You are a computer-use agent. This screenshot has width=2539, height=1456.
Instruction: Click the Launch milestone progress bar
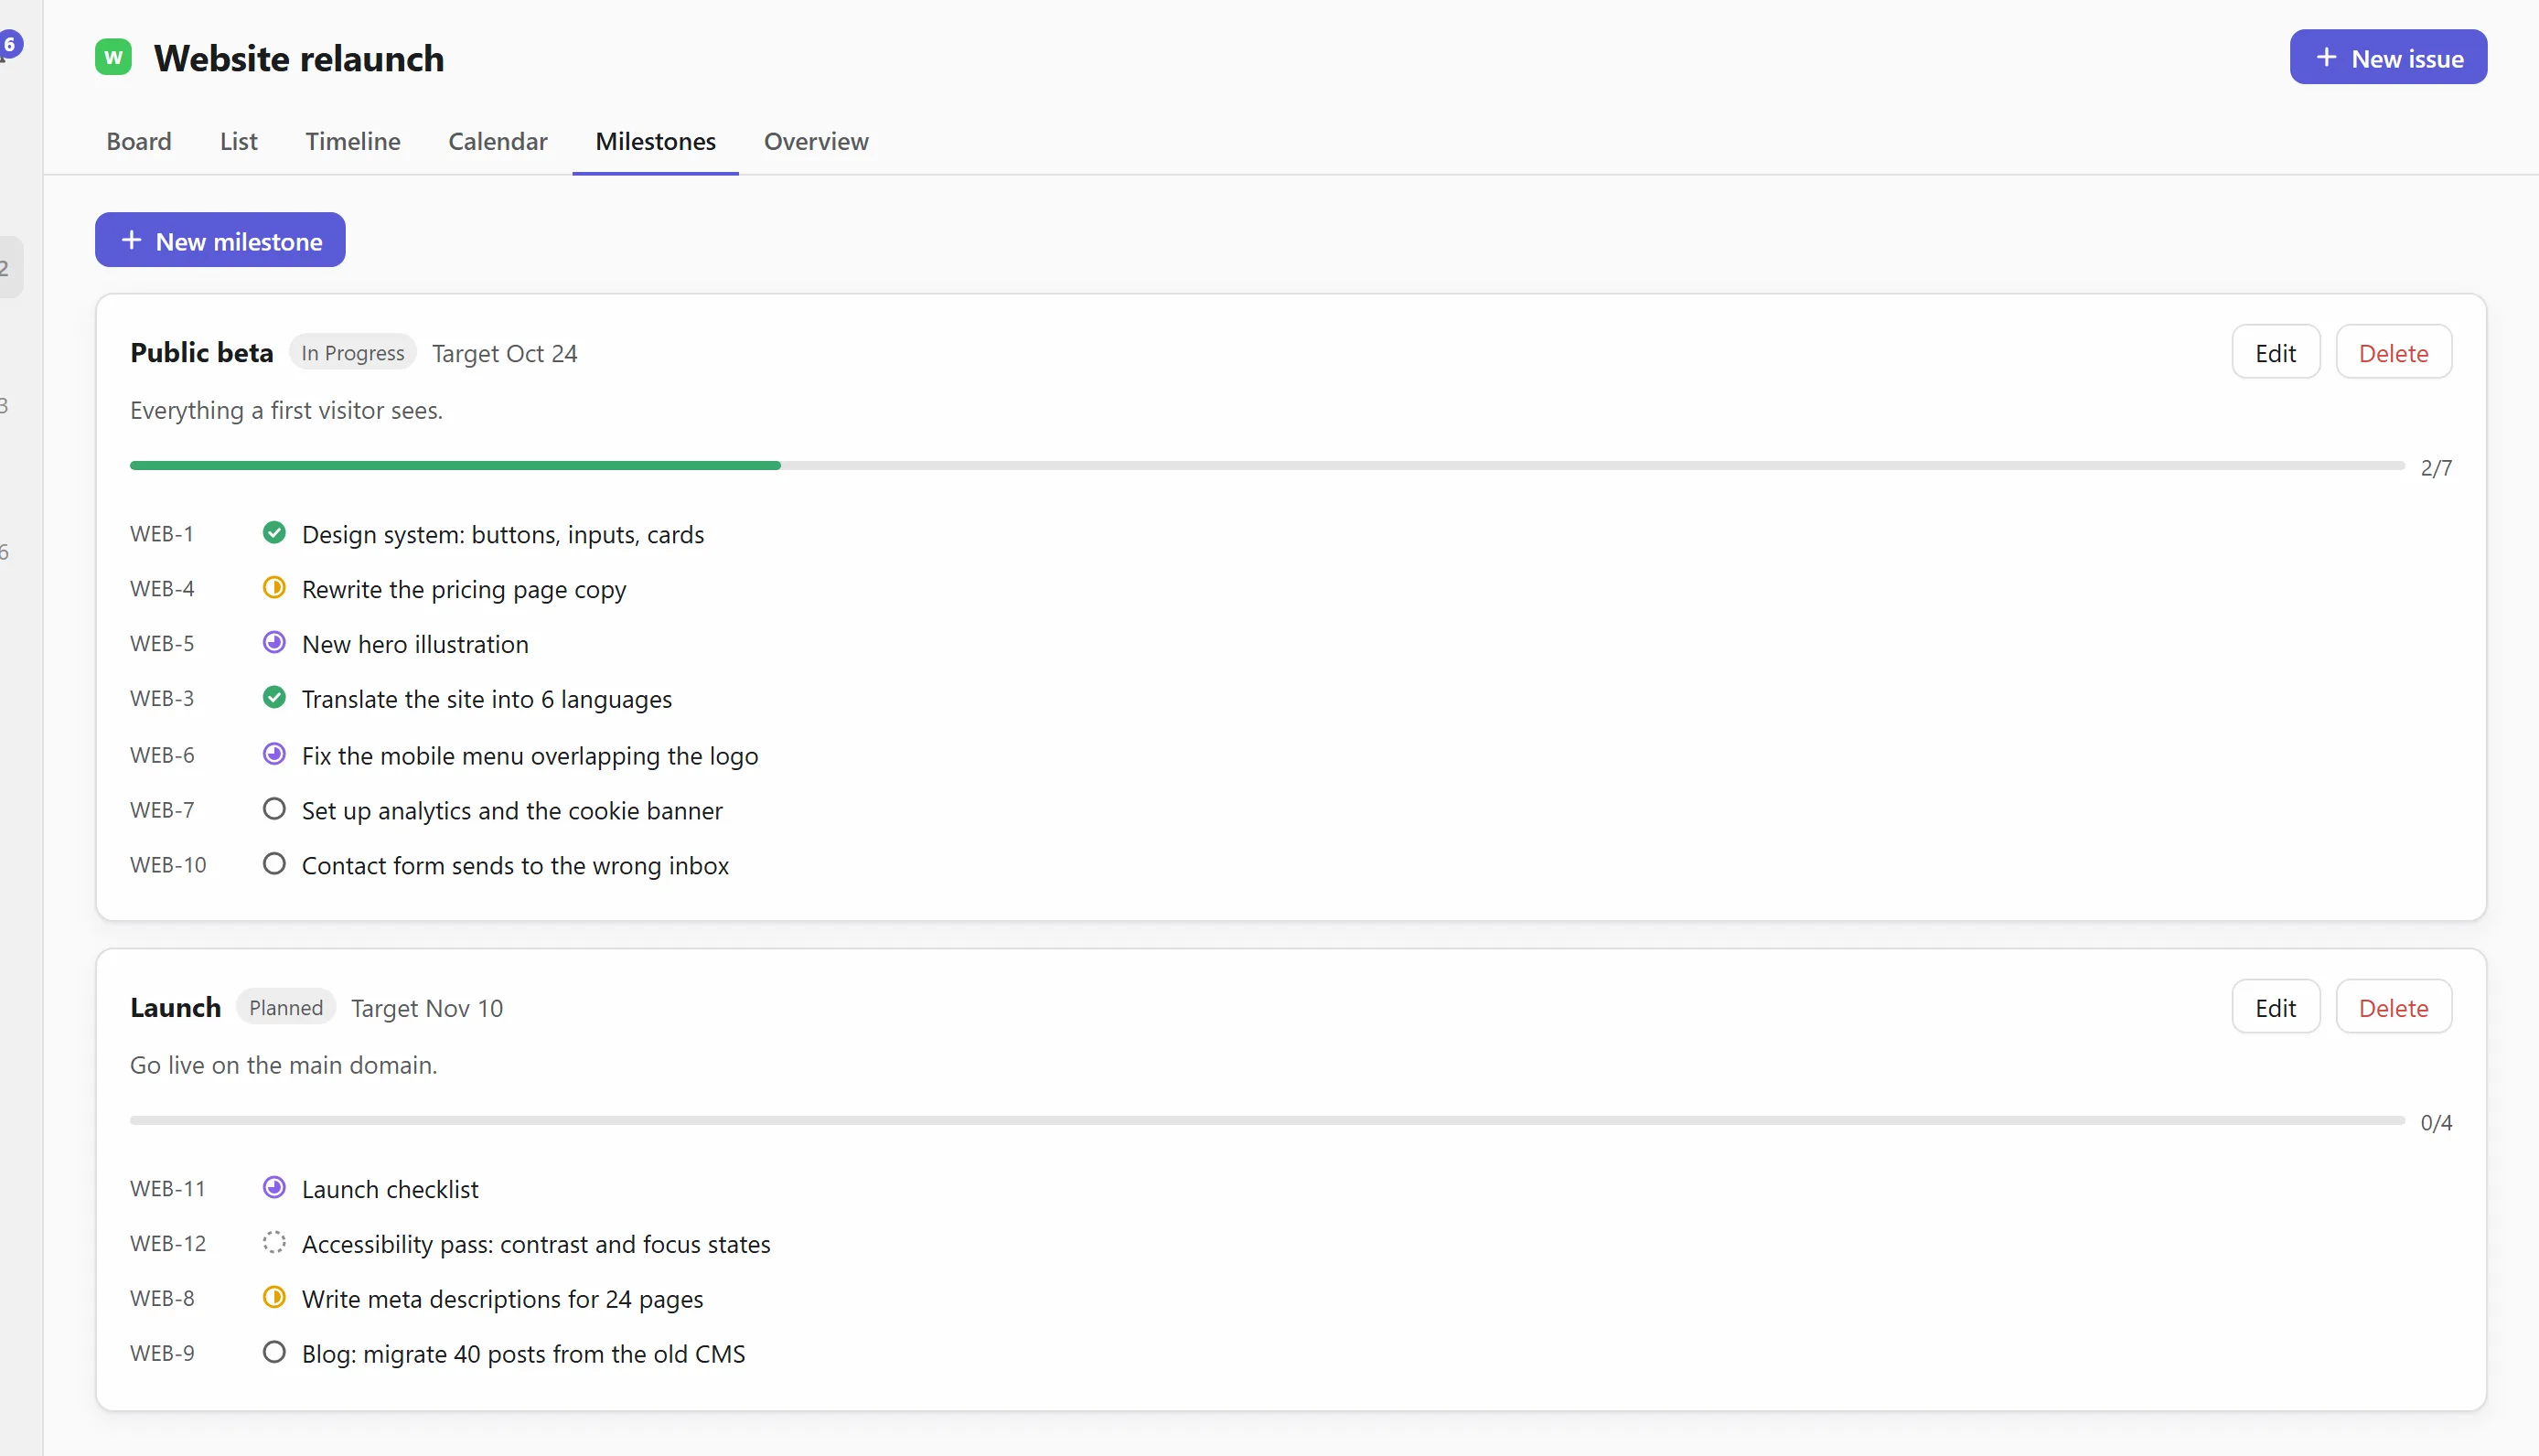(1267, 1121)
